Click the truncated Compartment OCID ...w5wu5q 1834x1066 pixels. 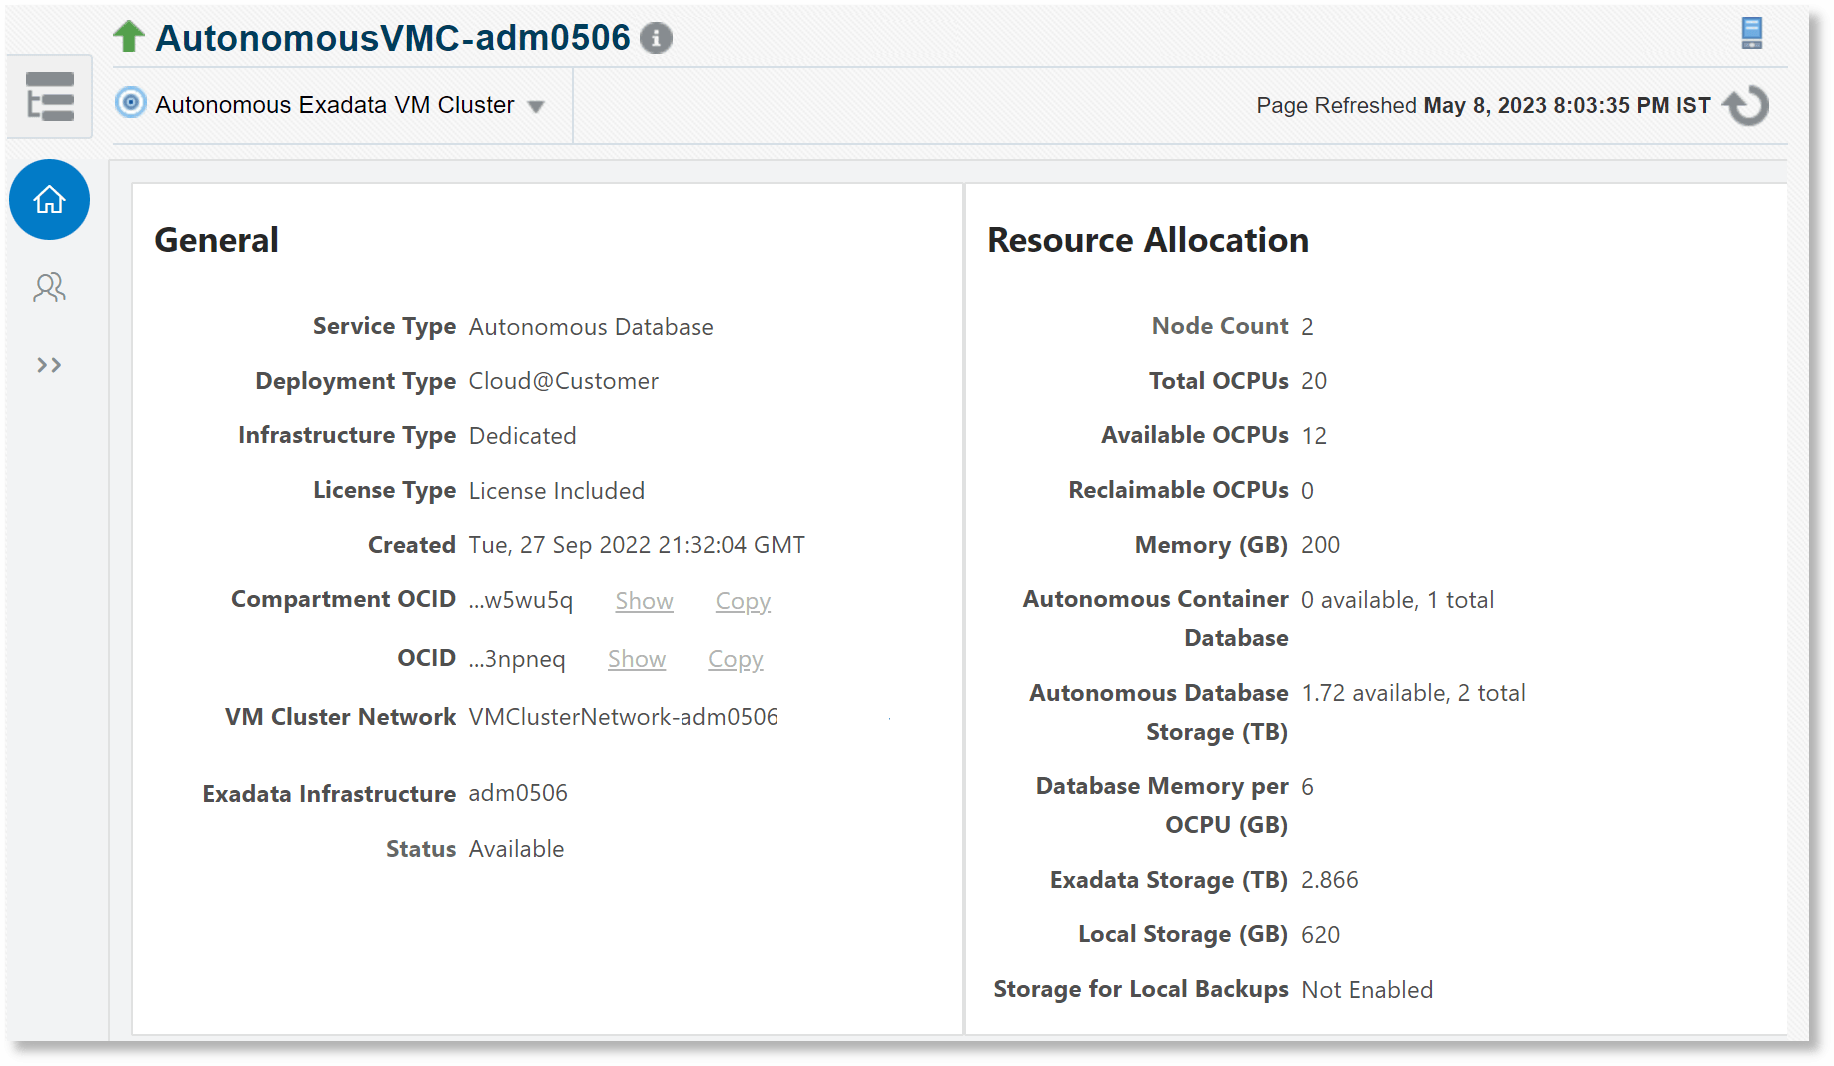521,600
